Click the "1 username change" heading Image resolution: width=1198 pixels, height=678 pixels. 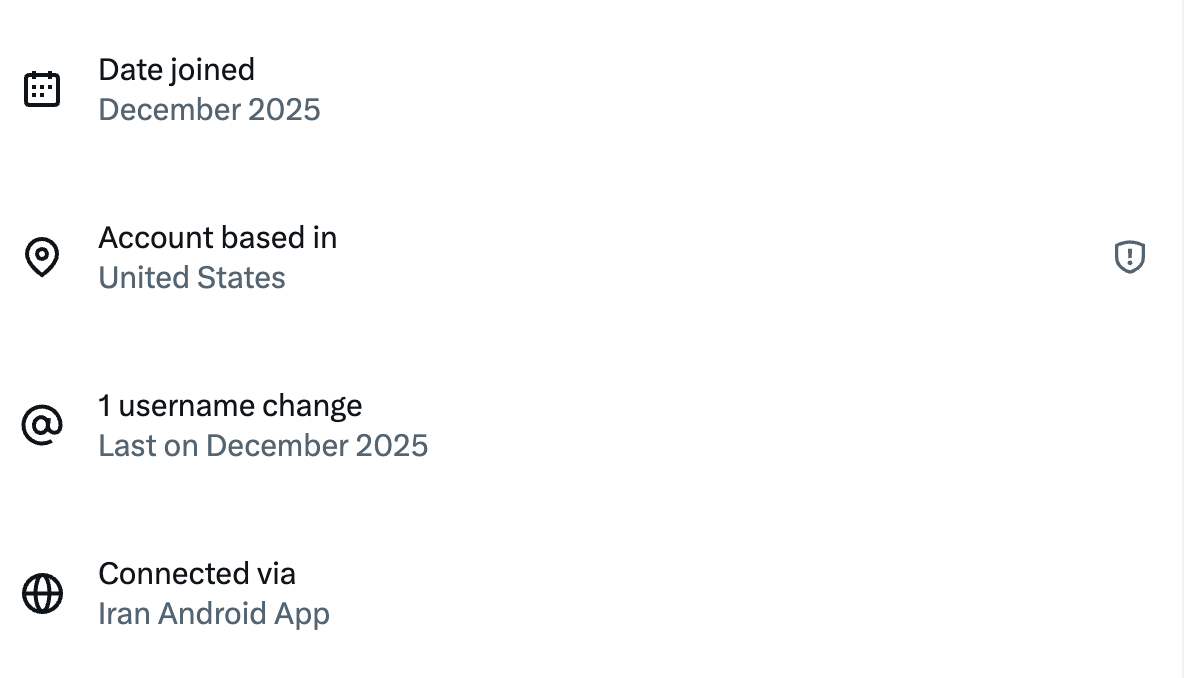[x=230, y=406]
